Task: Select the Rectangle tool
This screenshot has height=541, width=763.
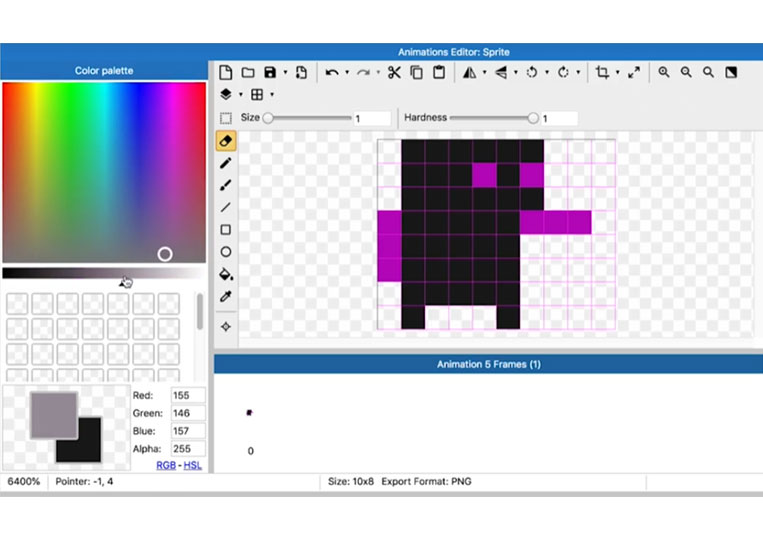Action: point(226,230)
